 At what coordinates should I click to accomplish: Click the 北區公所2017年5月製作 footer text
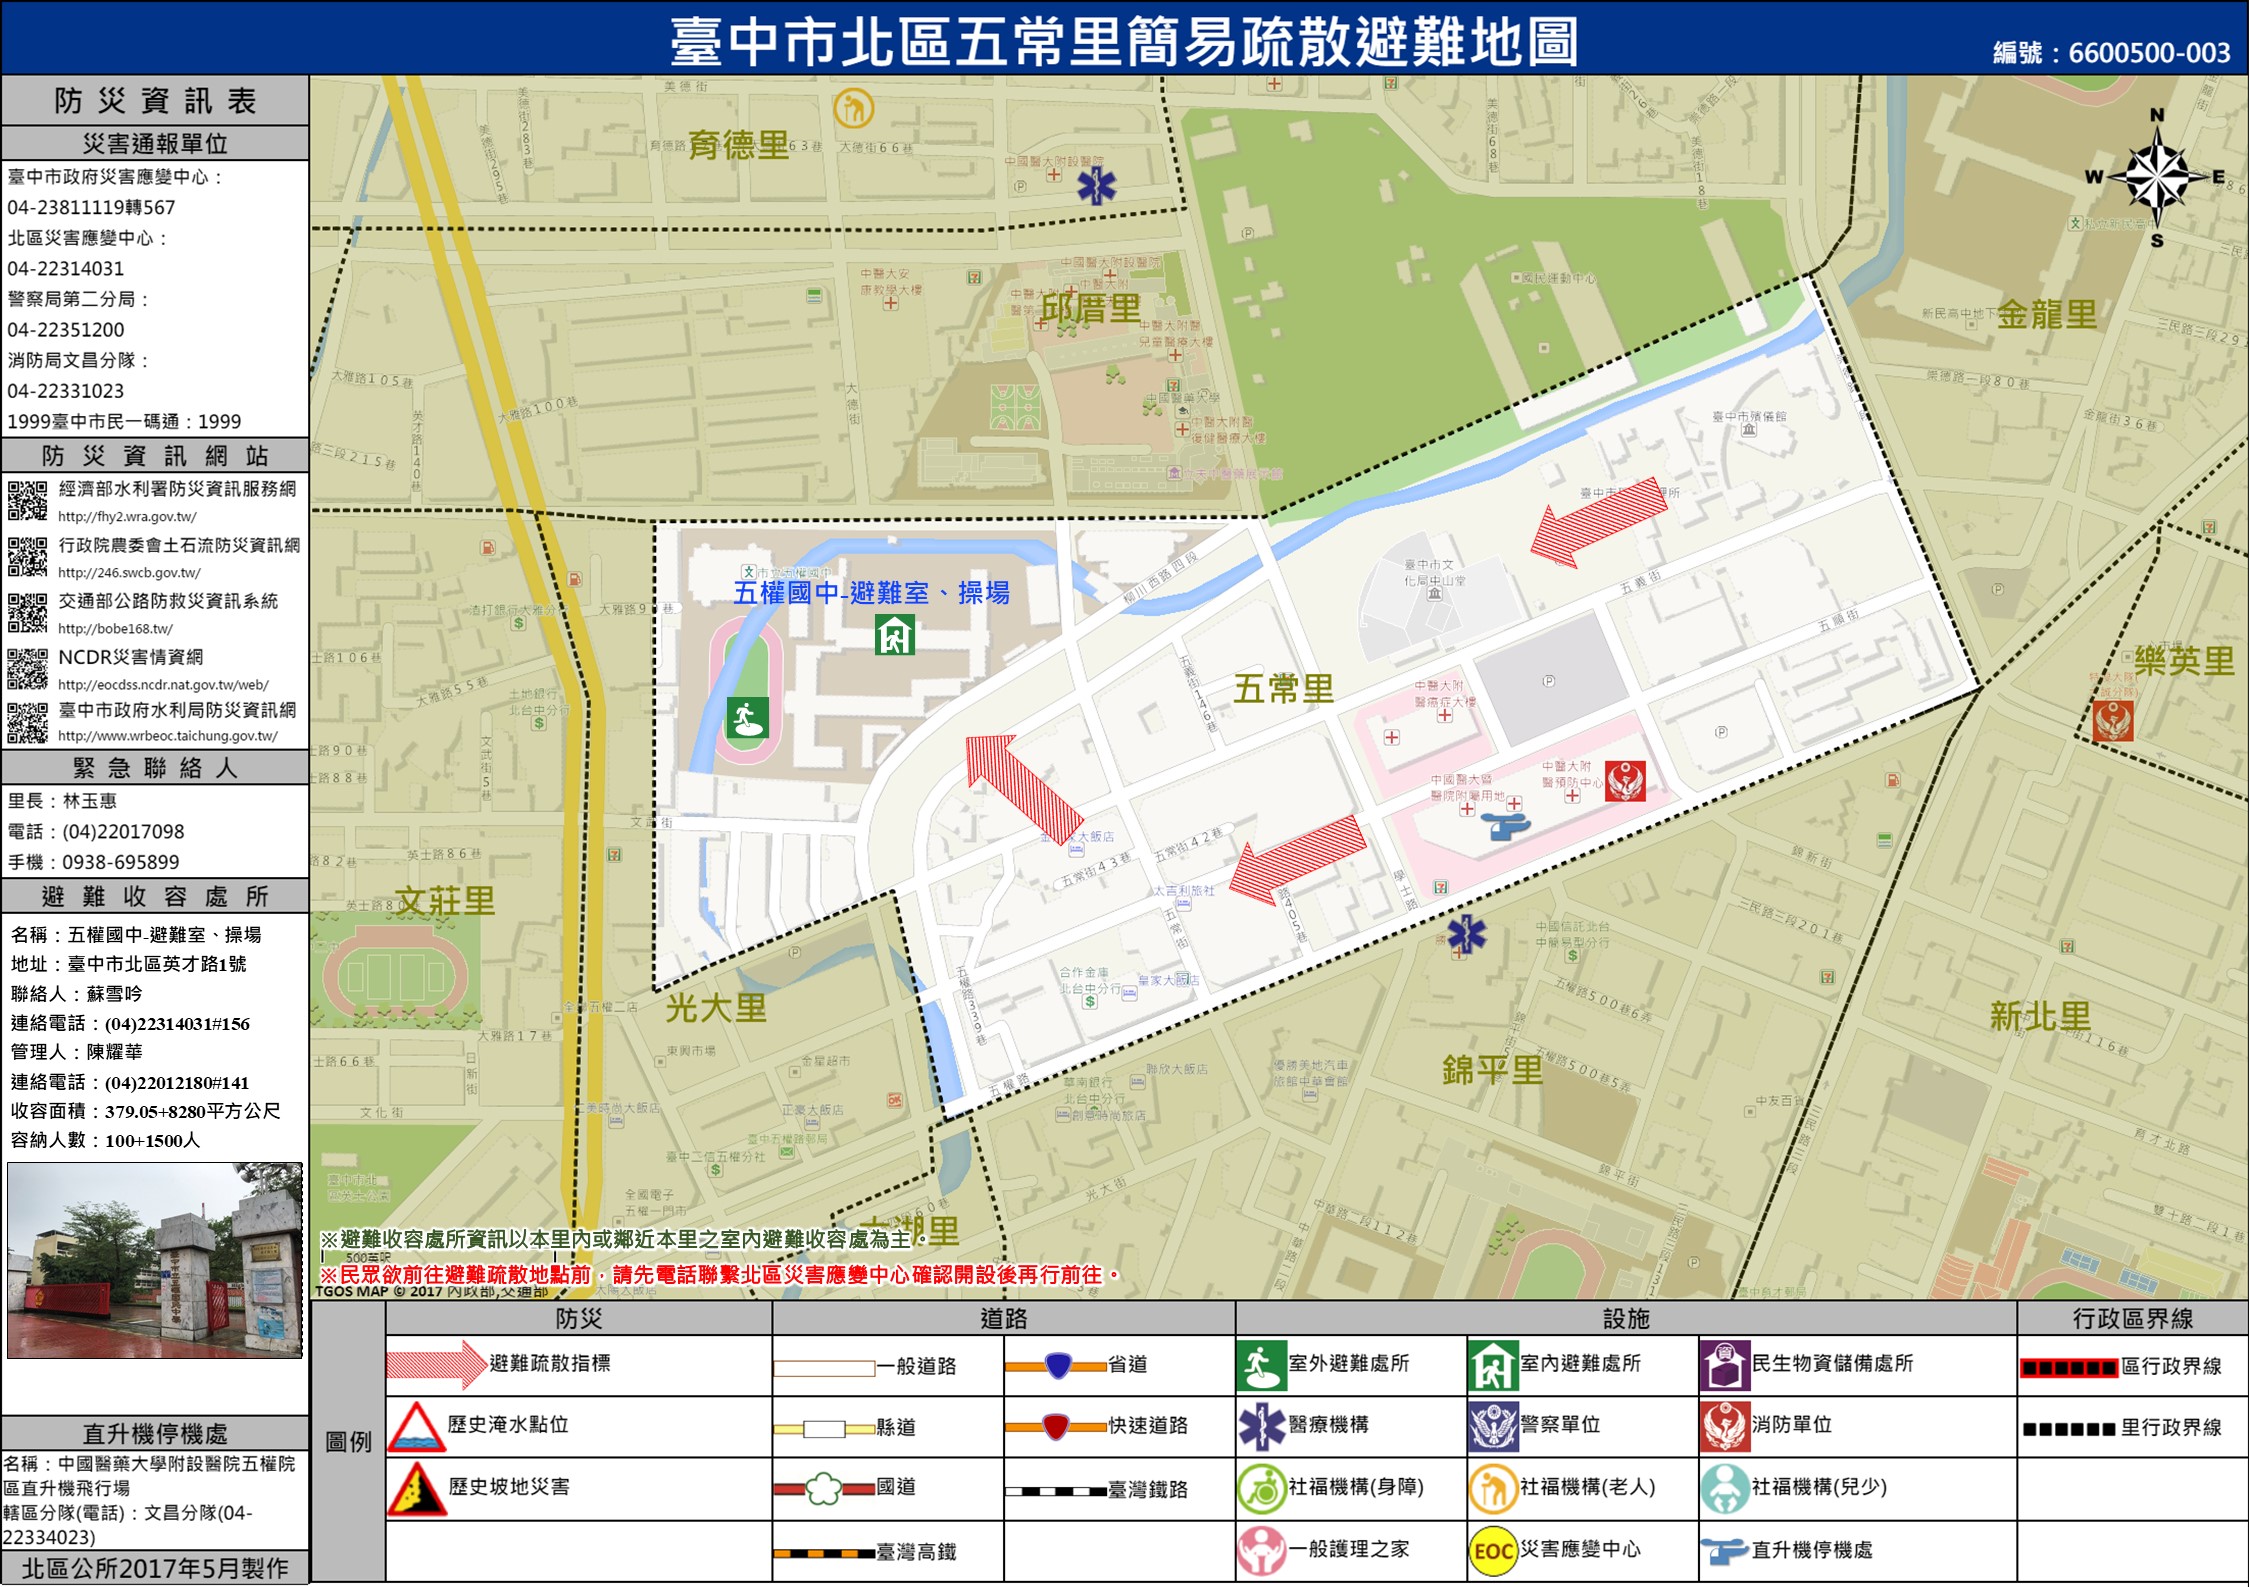pyautogui.click(x=155, y=1568)
